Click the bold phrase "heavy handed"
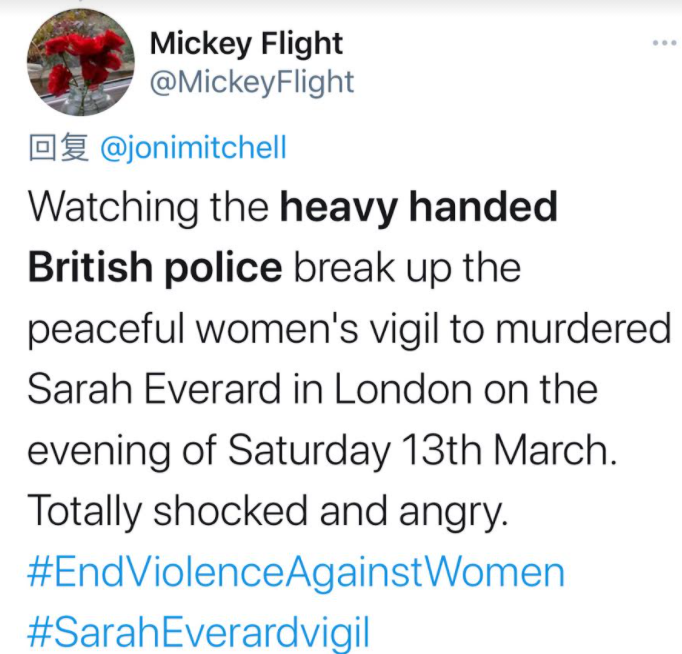 coord(418,207)
